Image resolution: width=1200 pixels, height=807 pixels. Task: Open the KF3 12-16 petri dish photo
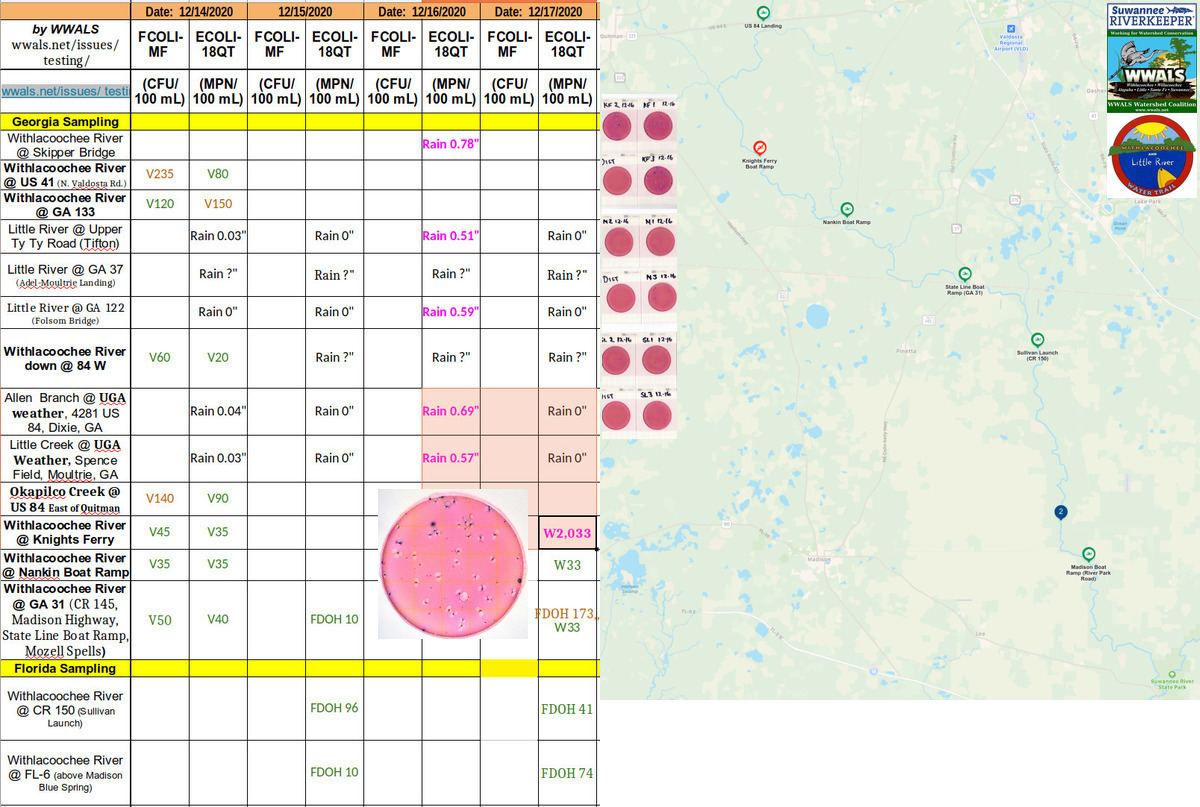click(x=658, y=181)
